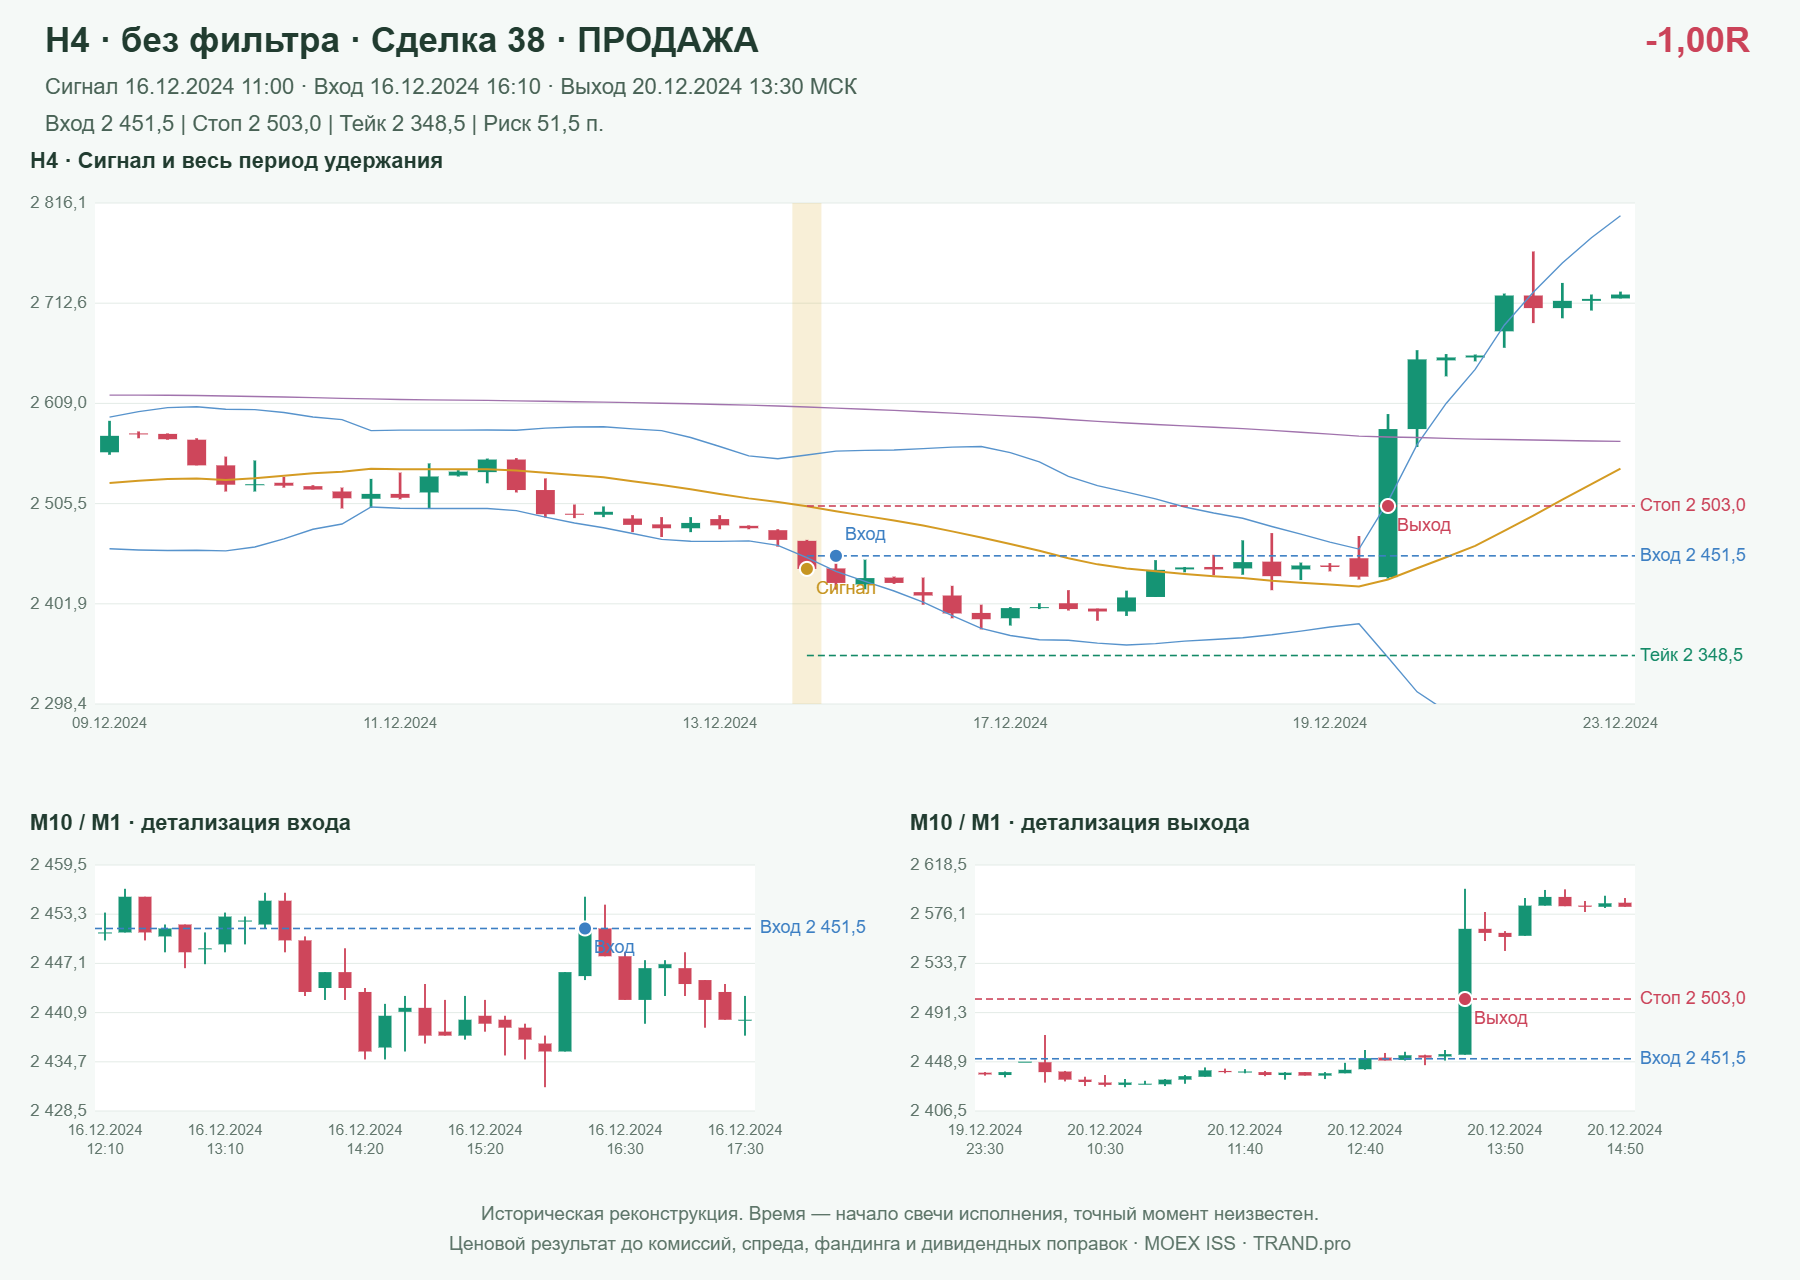Viewport: 1800px width, 1280px height.
Task: Click the entry dot in the entry detail chart
Action: (585, 929)
